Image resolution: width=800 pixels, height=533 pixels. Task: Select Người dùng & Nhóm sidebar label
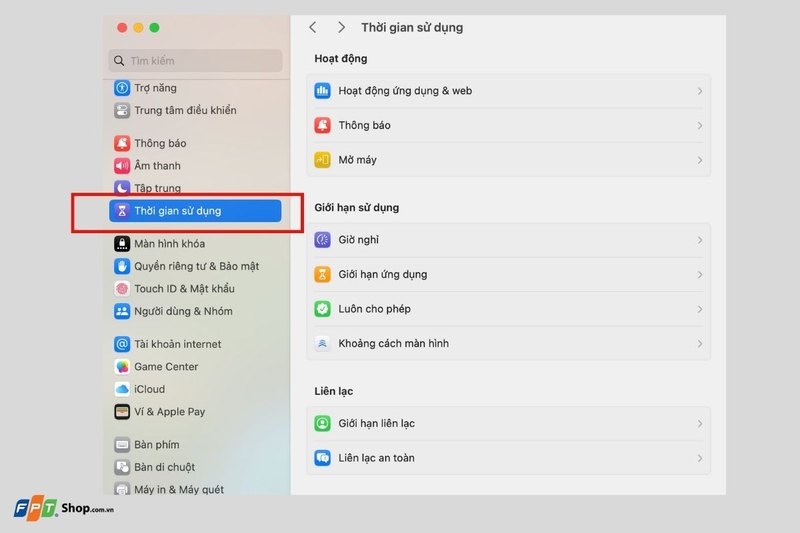pos(183,311)
